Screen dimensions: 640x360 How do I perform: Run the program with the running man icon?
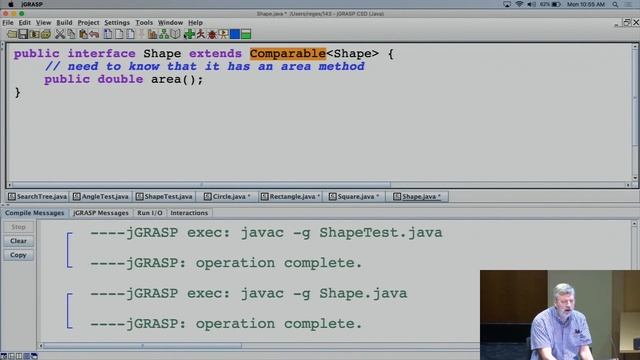(x=200, y=34)
